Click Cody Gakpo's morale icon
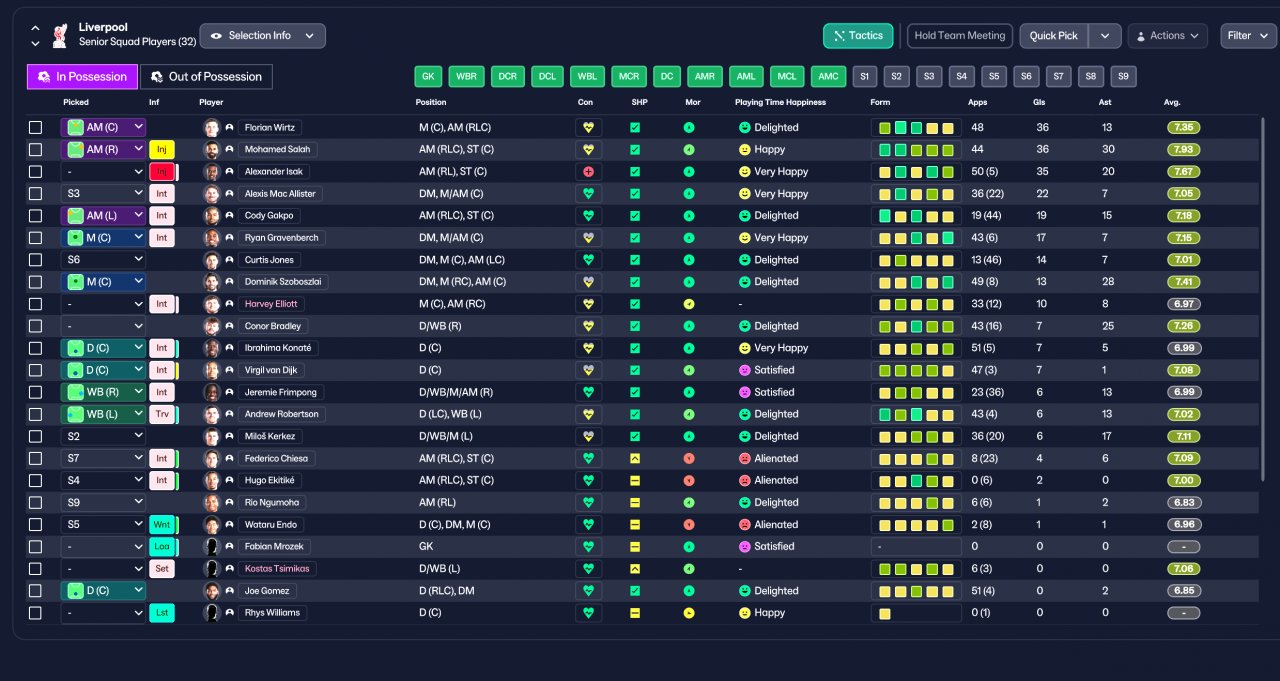Screen dimensions: 1280x681 click(689, 216)
